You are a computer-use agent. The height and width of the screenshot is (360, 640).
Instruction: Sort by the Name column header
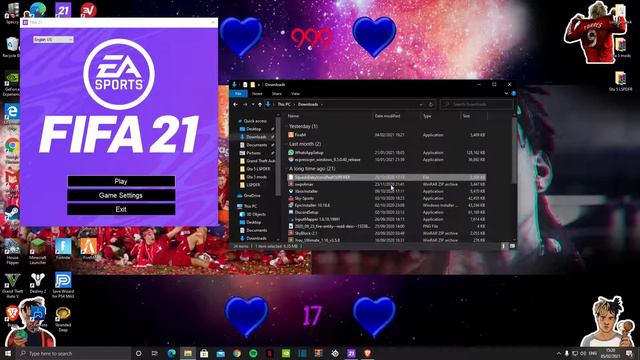click(x=293, y=116)
